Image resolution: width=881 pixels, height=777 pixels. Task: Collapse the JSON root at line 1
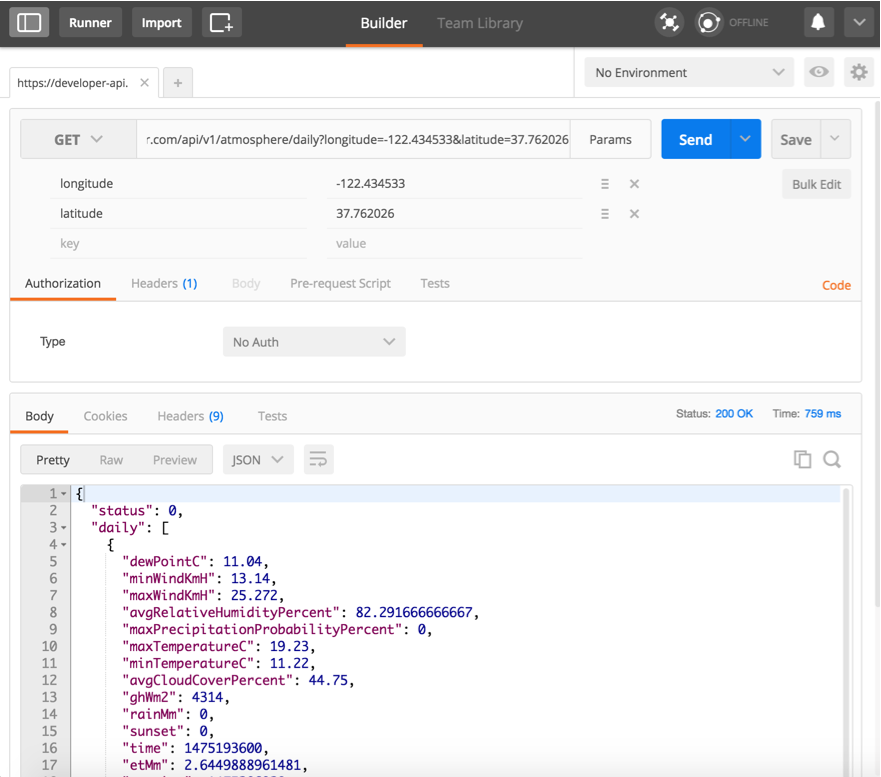[64, 494]
